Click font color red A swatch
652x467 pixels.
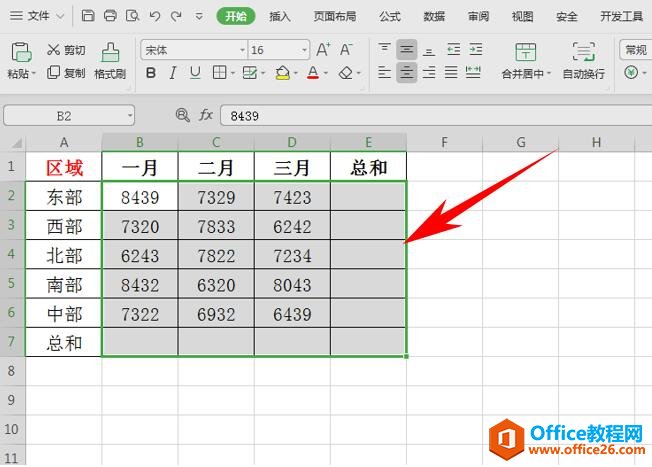(313, 73)
